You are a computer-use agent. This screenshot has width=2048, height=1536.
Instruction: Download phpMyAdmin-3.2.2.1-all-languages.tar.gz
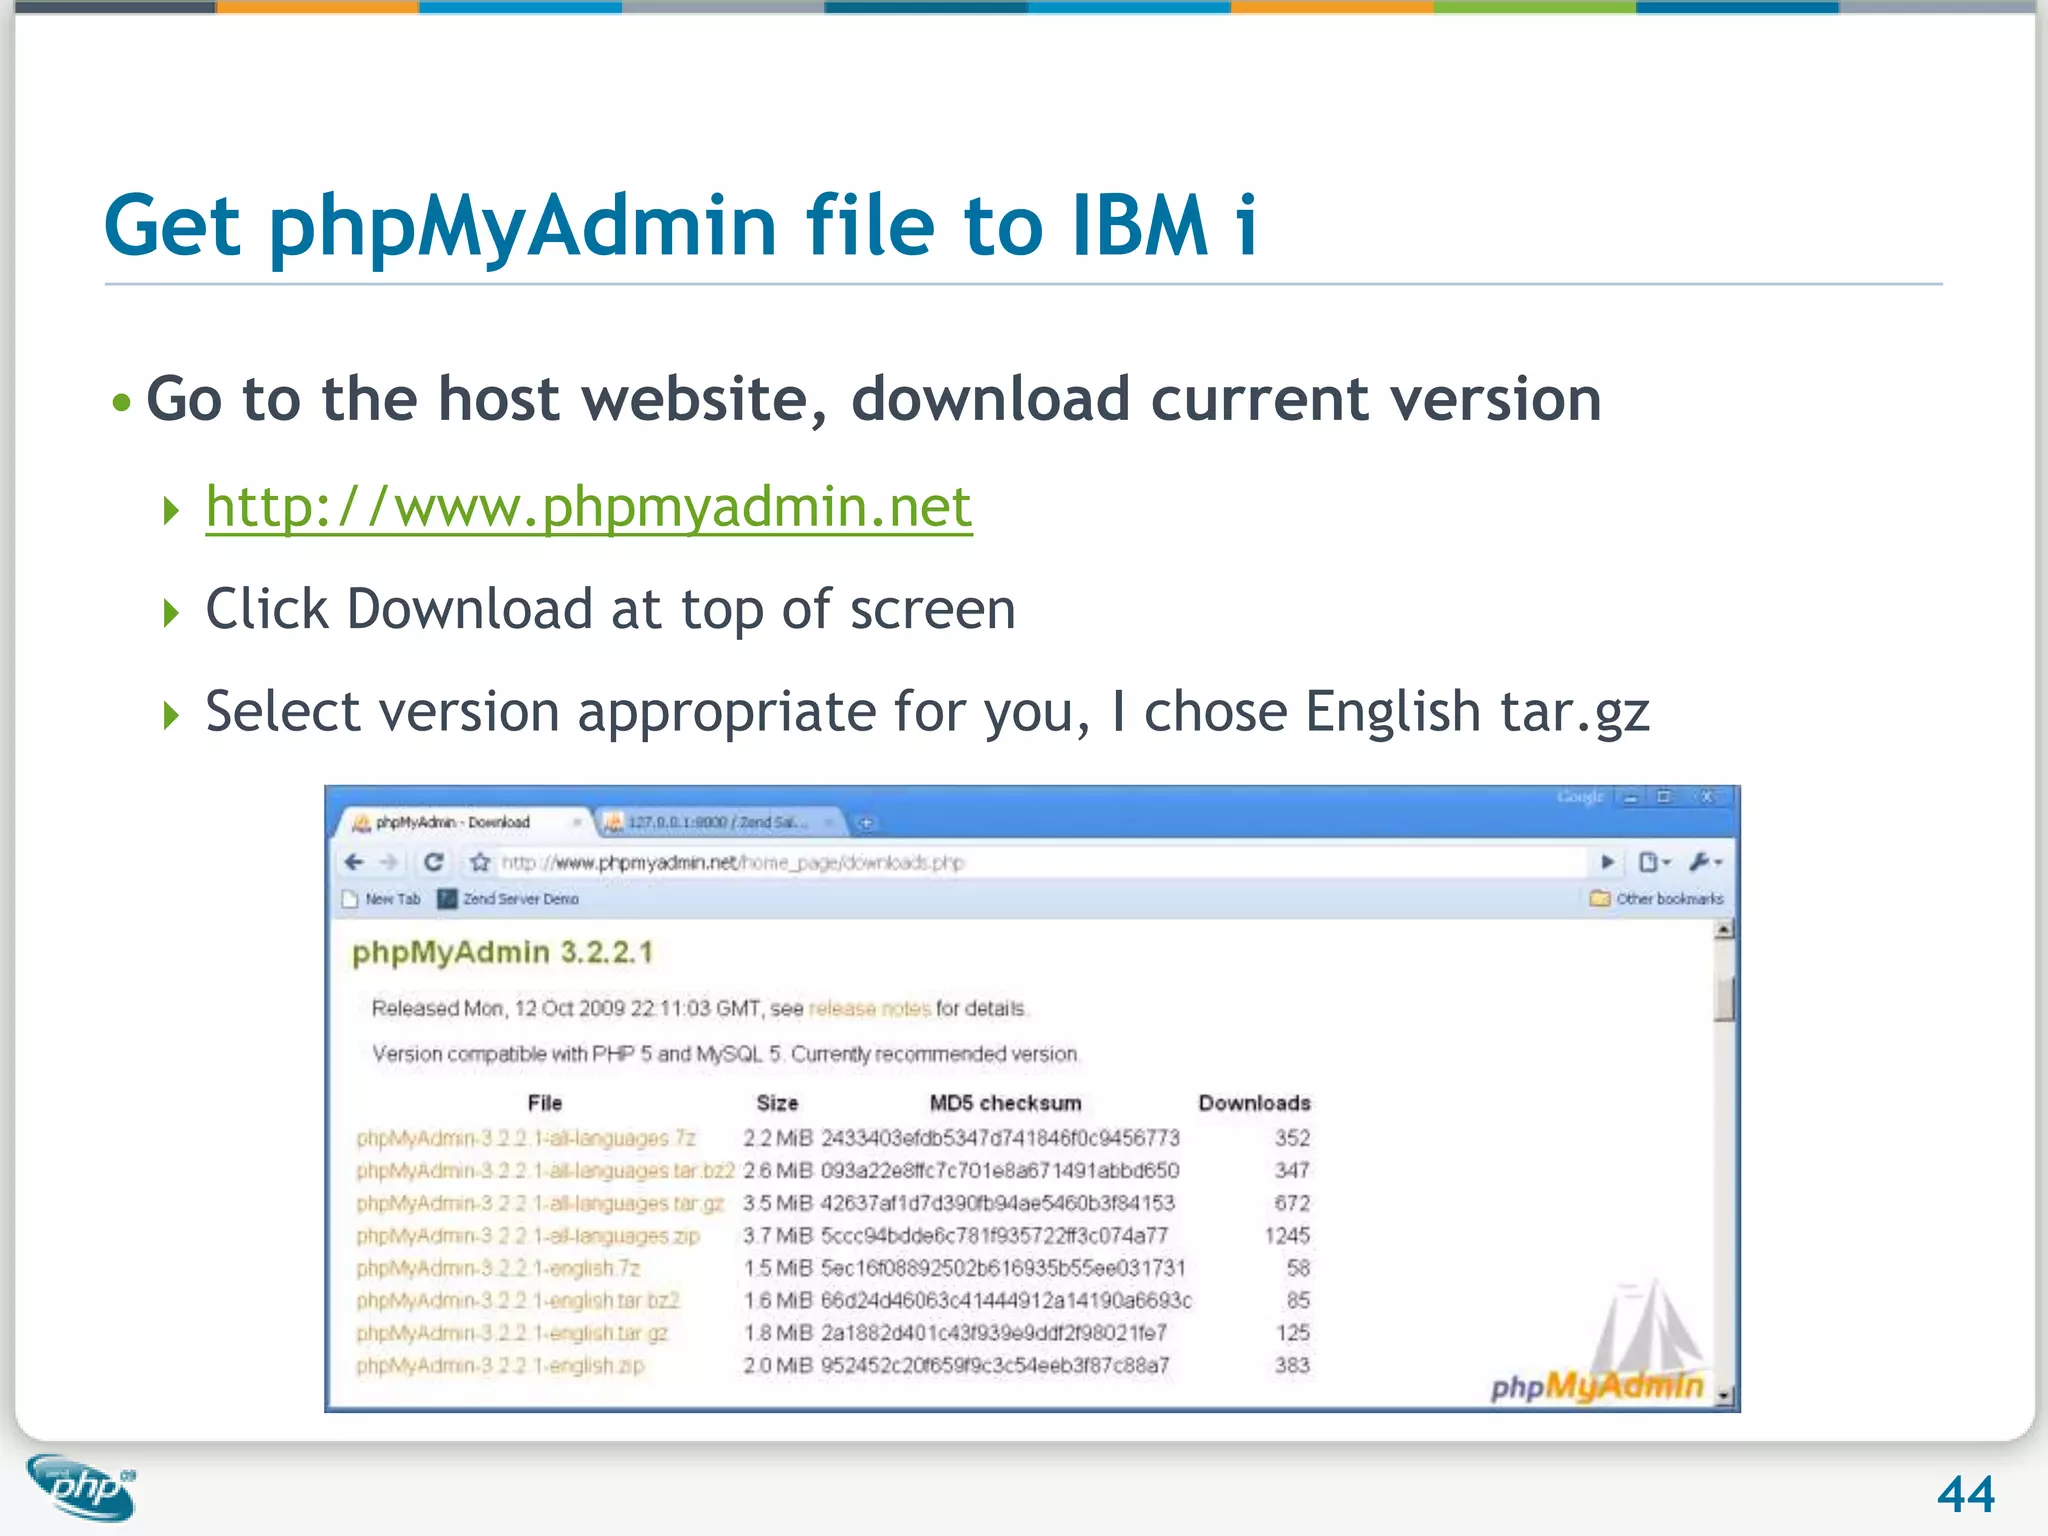coord(540,1203)
